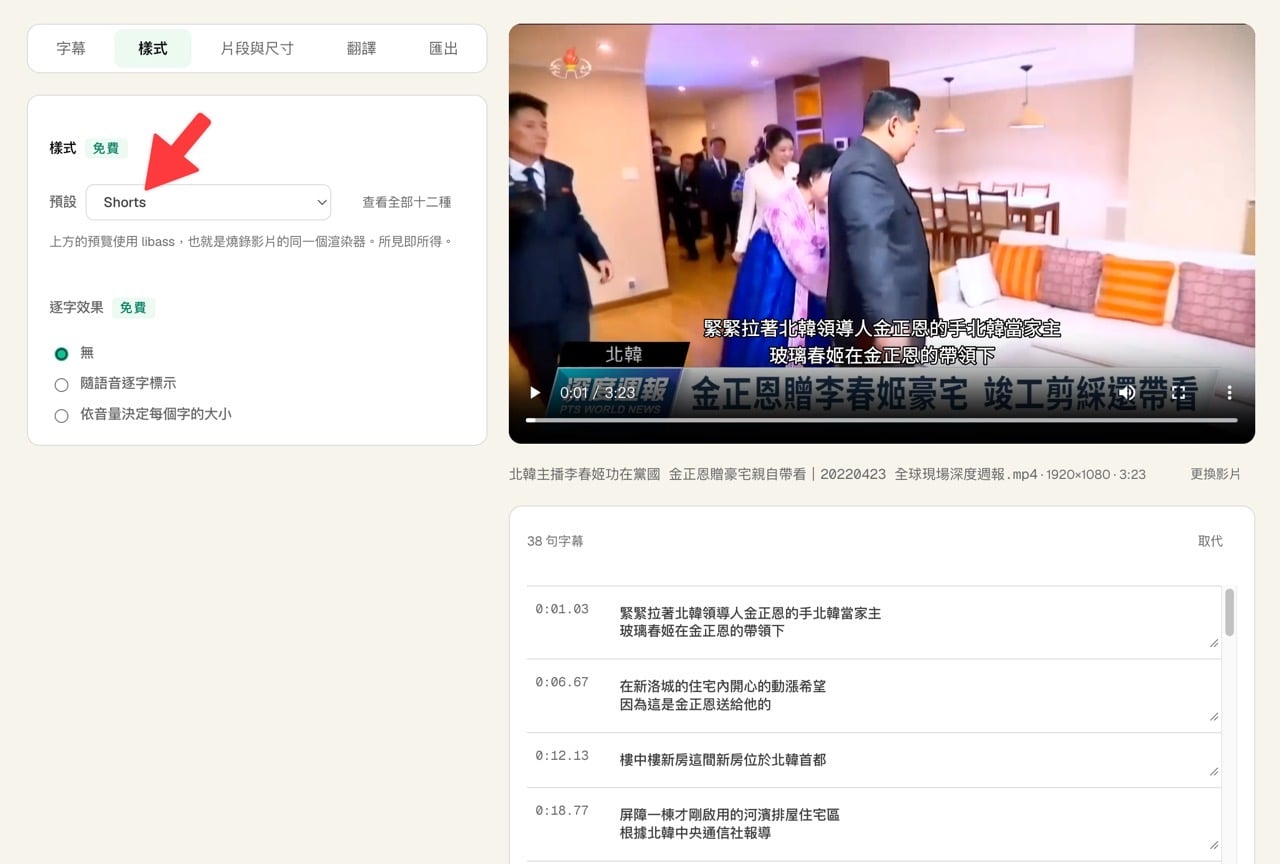Click 更換影片 to change video

pyautogui.click(x=1215, y=474)
